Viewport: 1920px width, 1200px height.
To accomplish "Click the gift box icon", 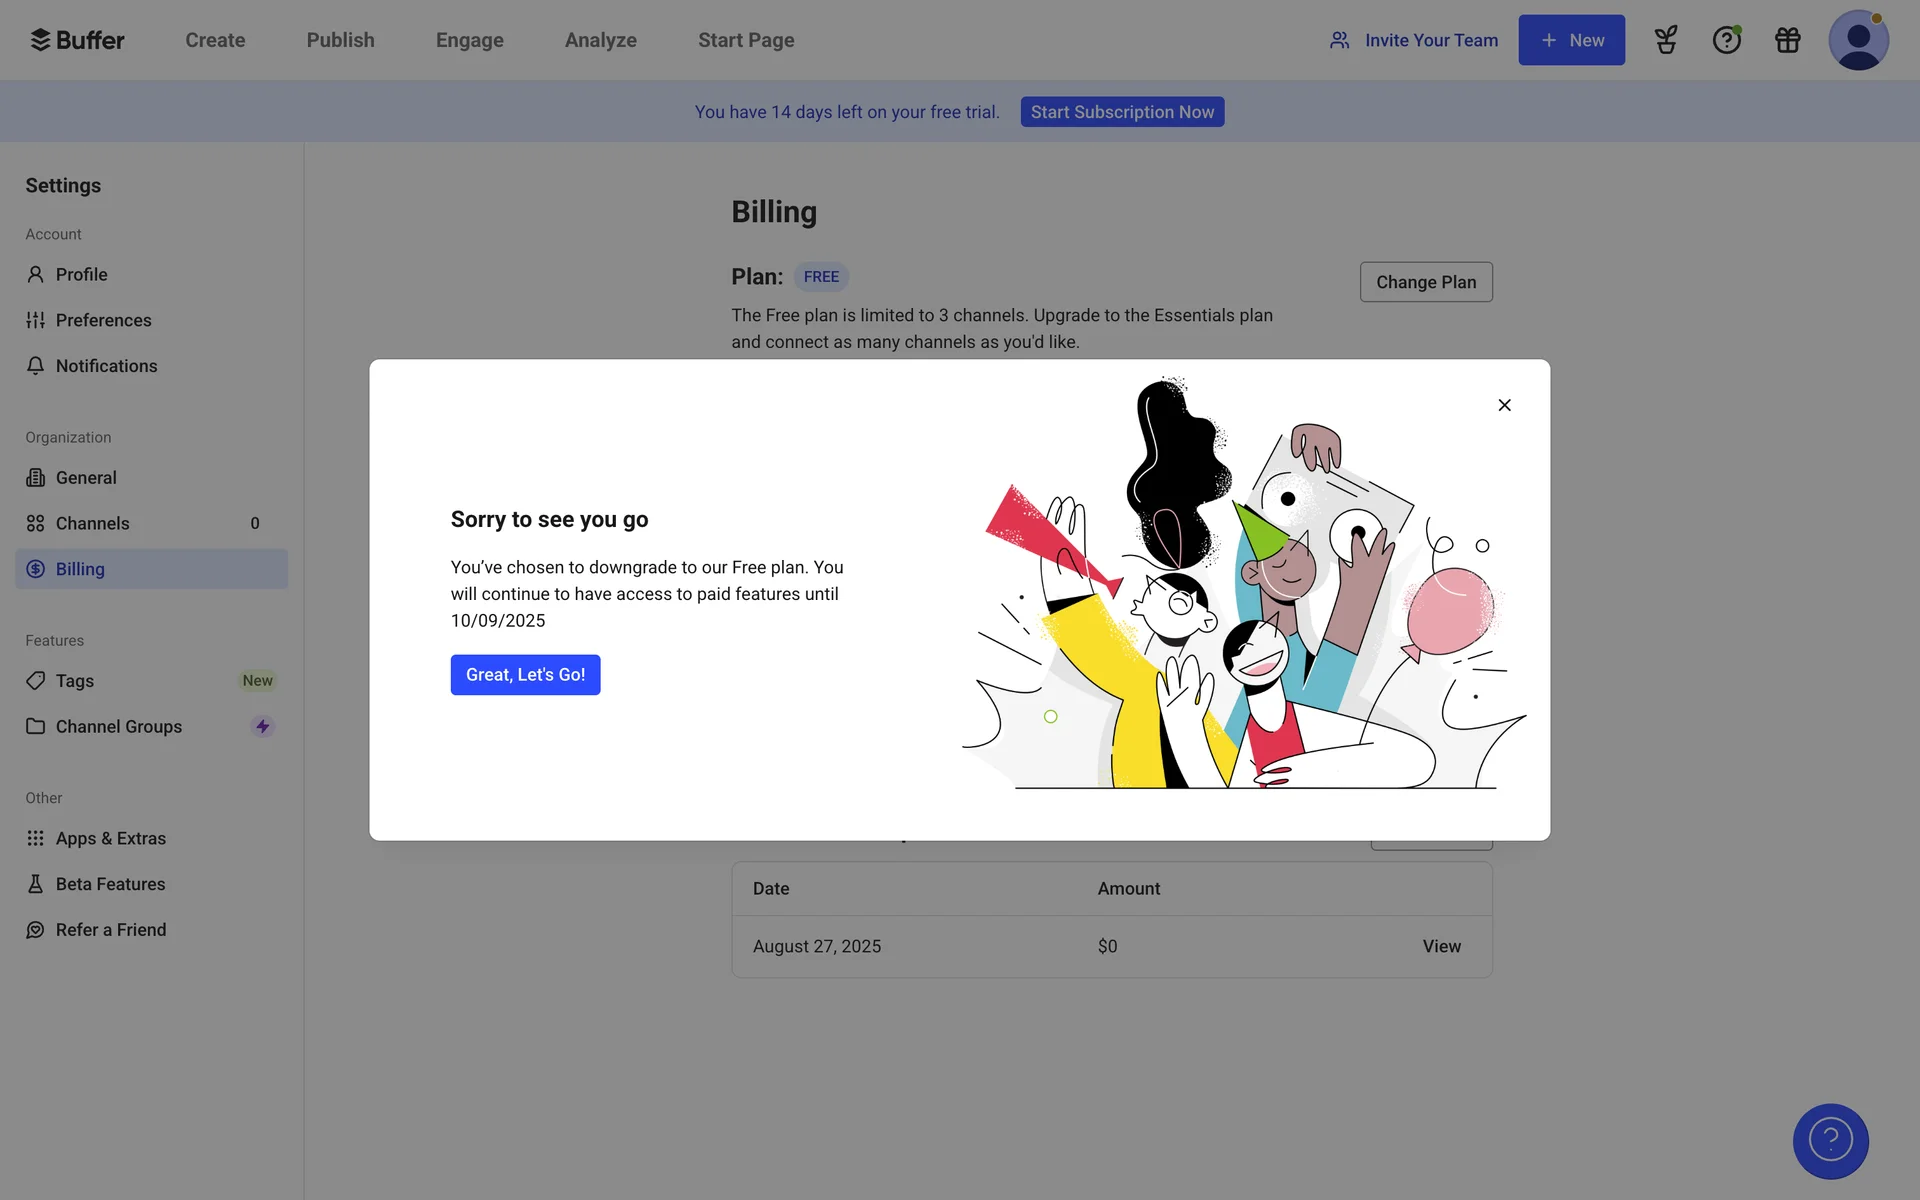I will pyautogui.click(x=1787, y=40).
